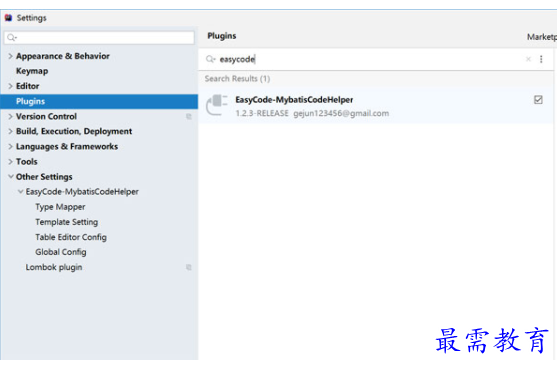This screenshot has height=372, width=557.
Task: Expand Languages & Frameworks group
Action: click(10, 146)
